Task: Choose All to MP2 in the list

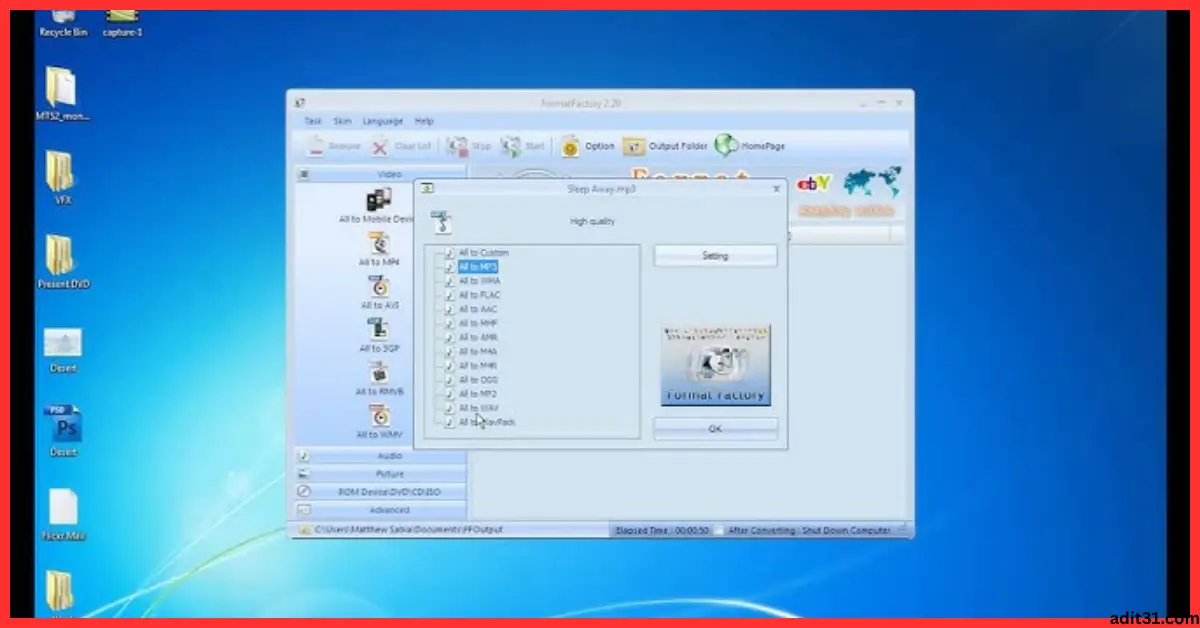Action: pyautogui.click(x=478, y=394)
